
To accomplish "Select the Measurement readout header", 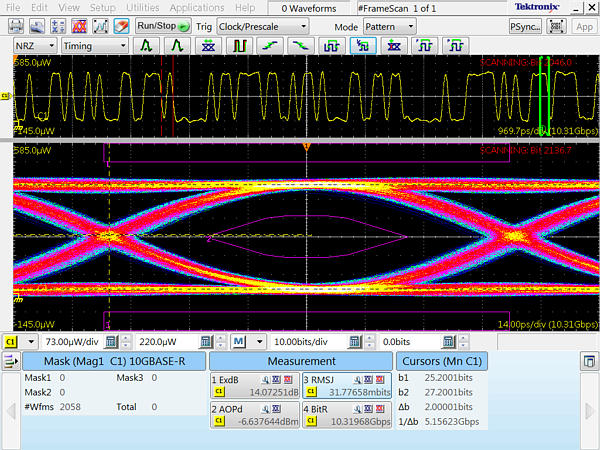I will 301,361.
